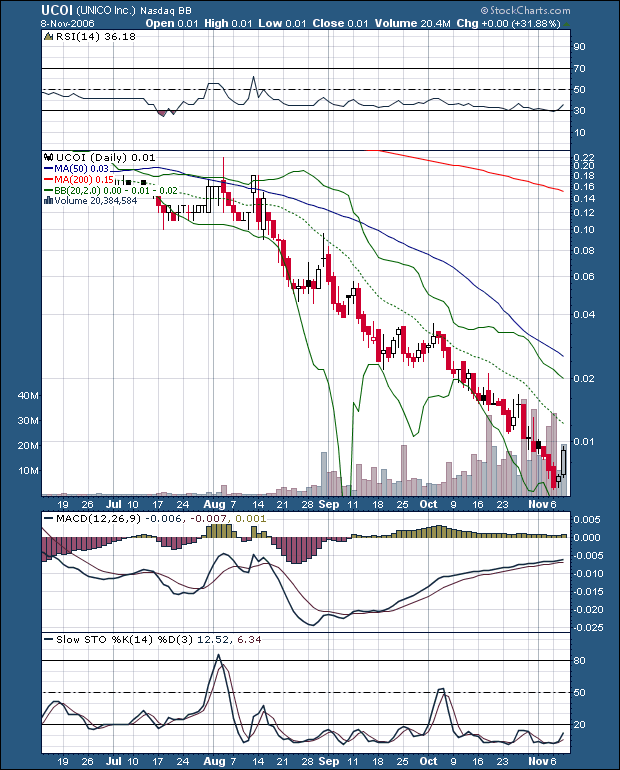
Task: Click the Chg +0.00 (+31.88%) value
Action: (509, 23)
